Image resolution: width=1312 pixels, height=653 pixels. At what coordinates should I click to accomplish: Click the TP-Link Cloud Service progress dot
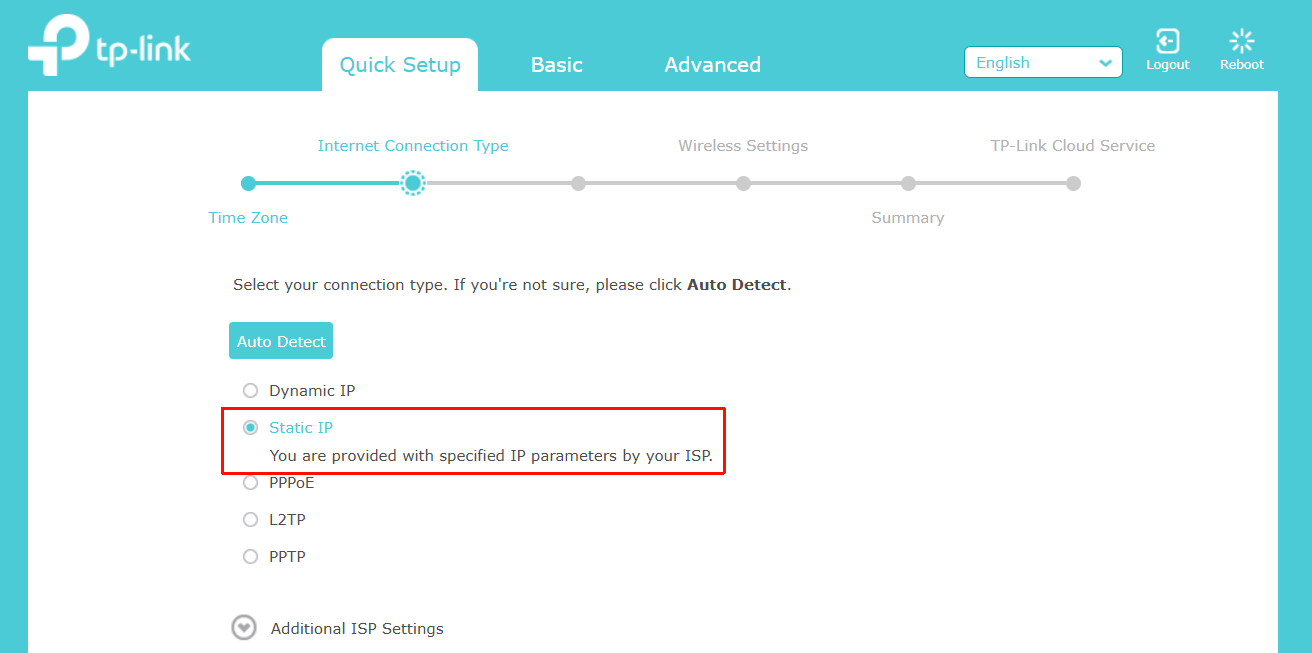tap(1073, 183)
